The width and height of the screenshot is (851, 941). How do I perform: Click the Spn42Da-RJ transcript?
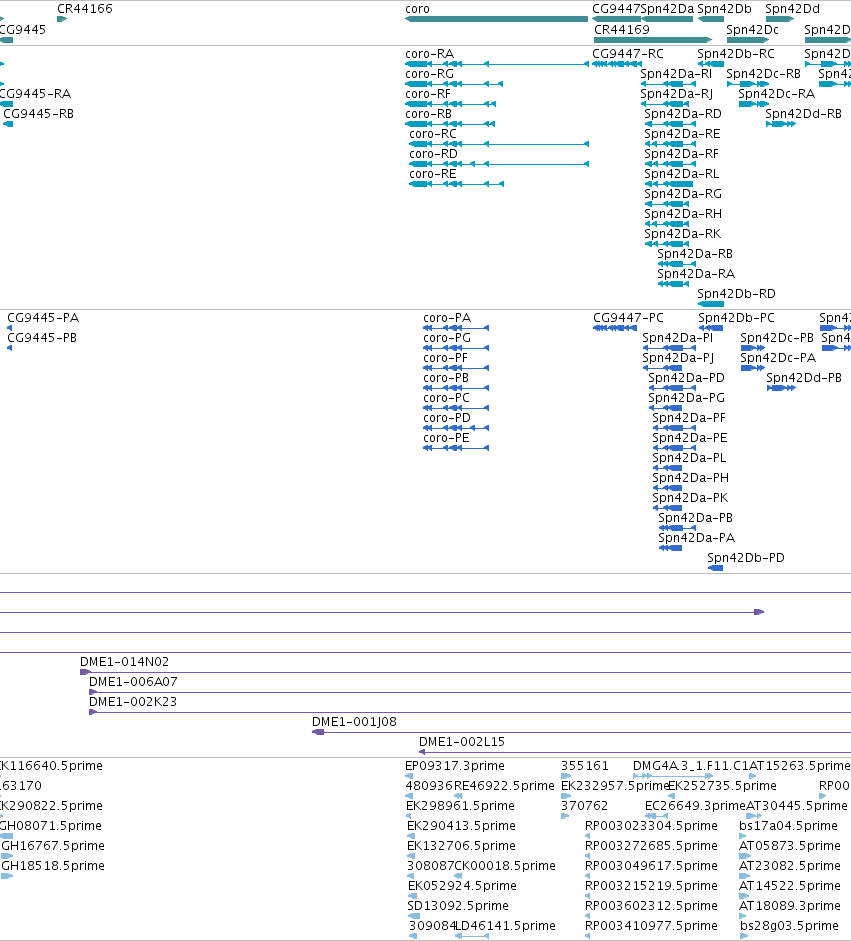point(665,104)
